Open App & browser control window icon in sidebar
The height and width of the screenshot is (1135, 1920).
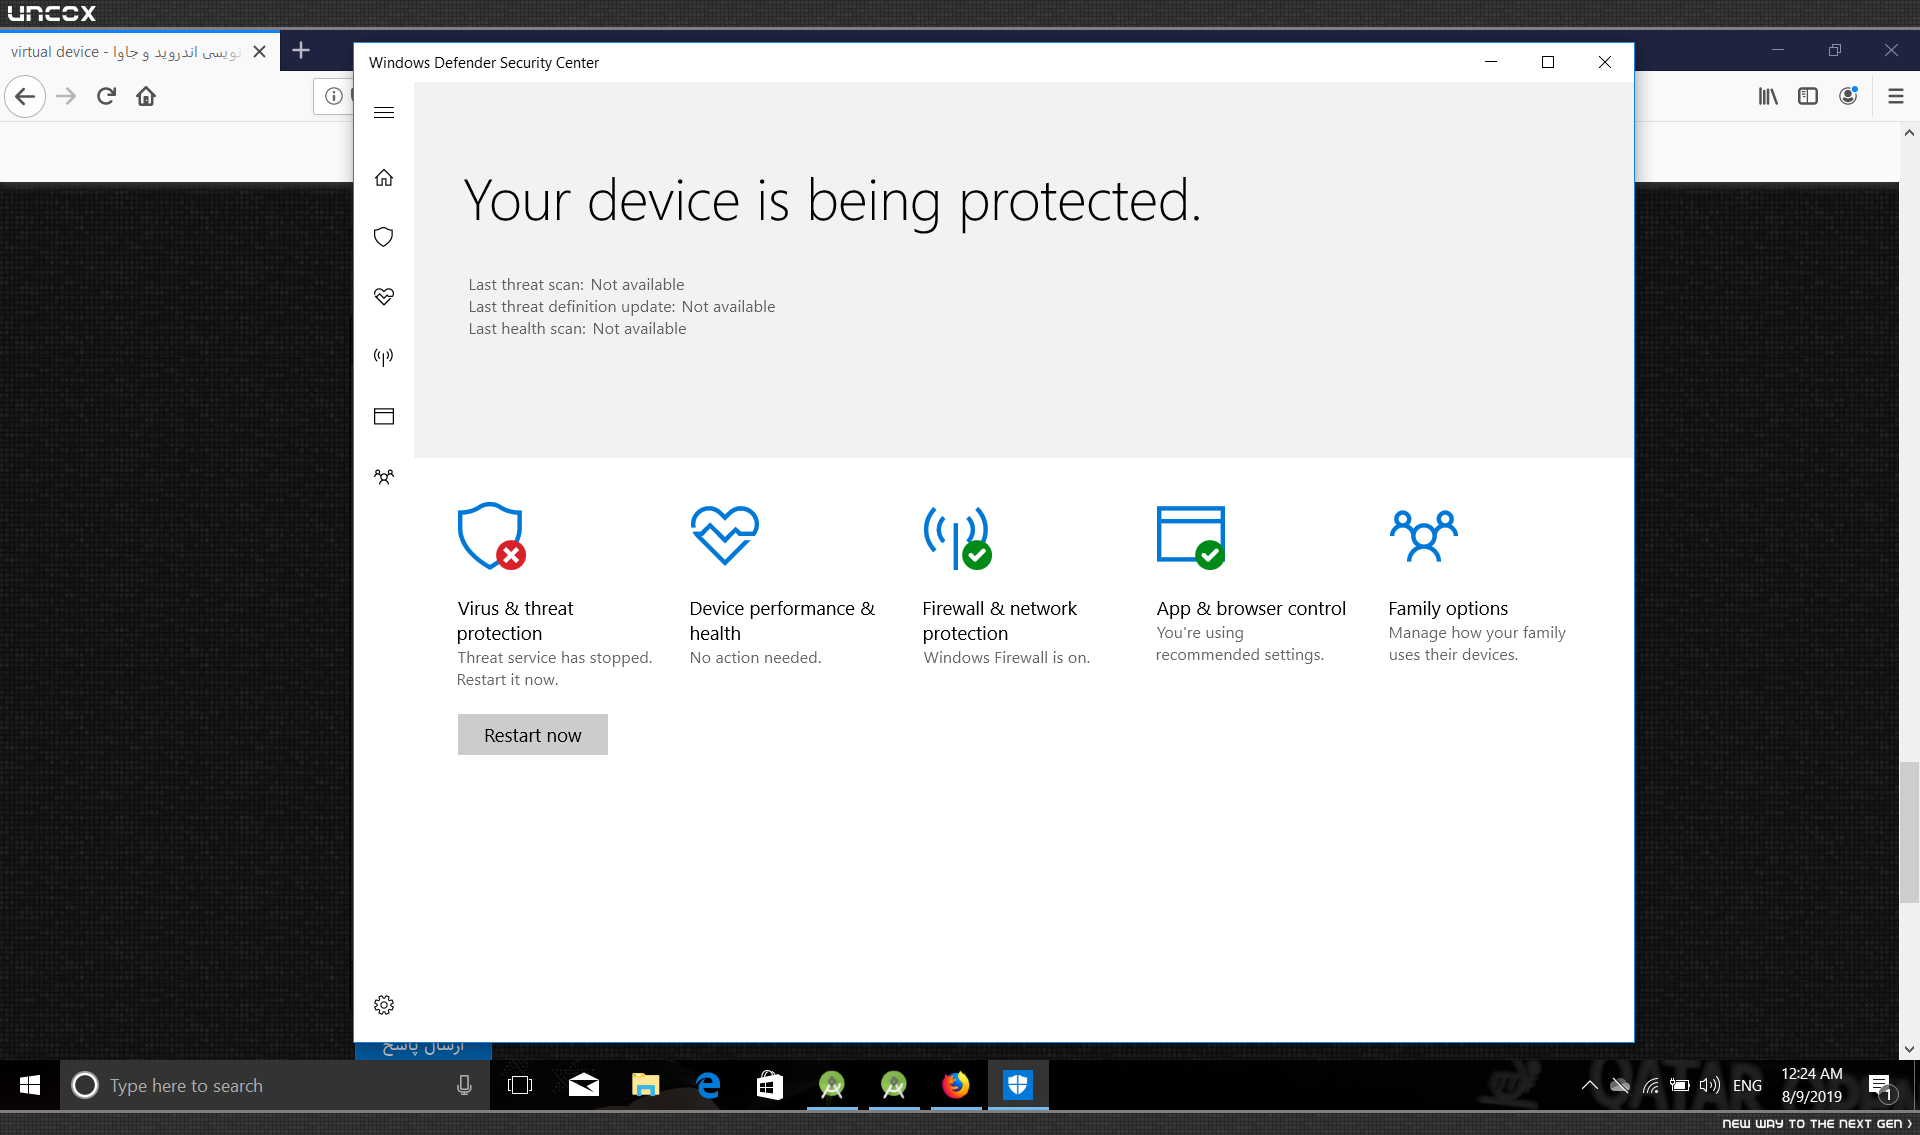point(384,416)
